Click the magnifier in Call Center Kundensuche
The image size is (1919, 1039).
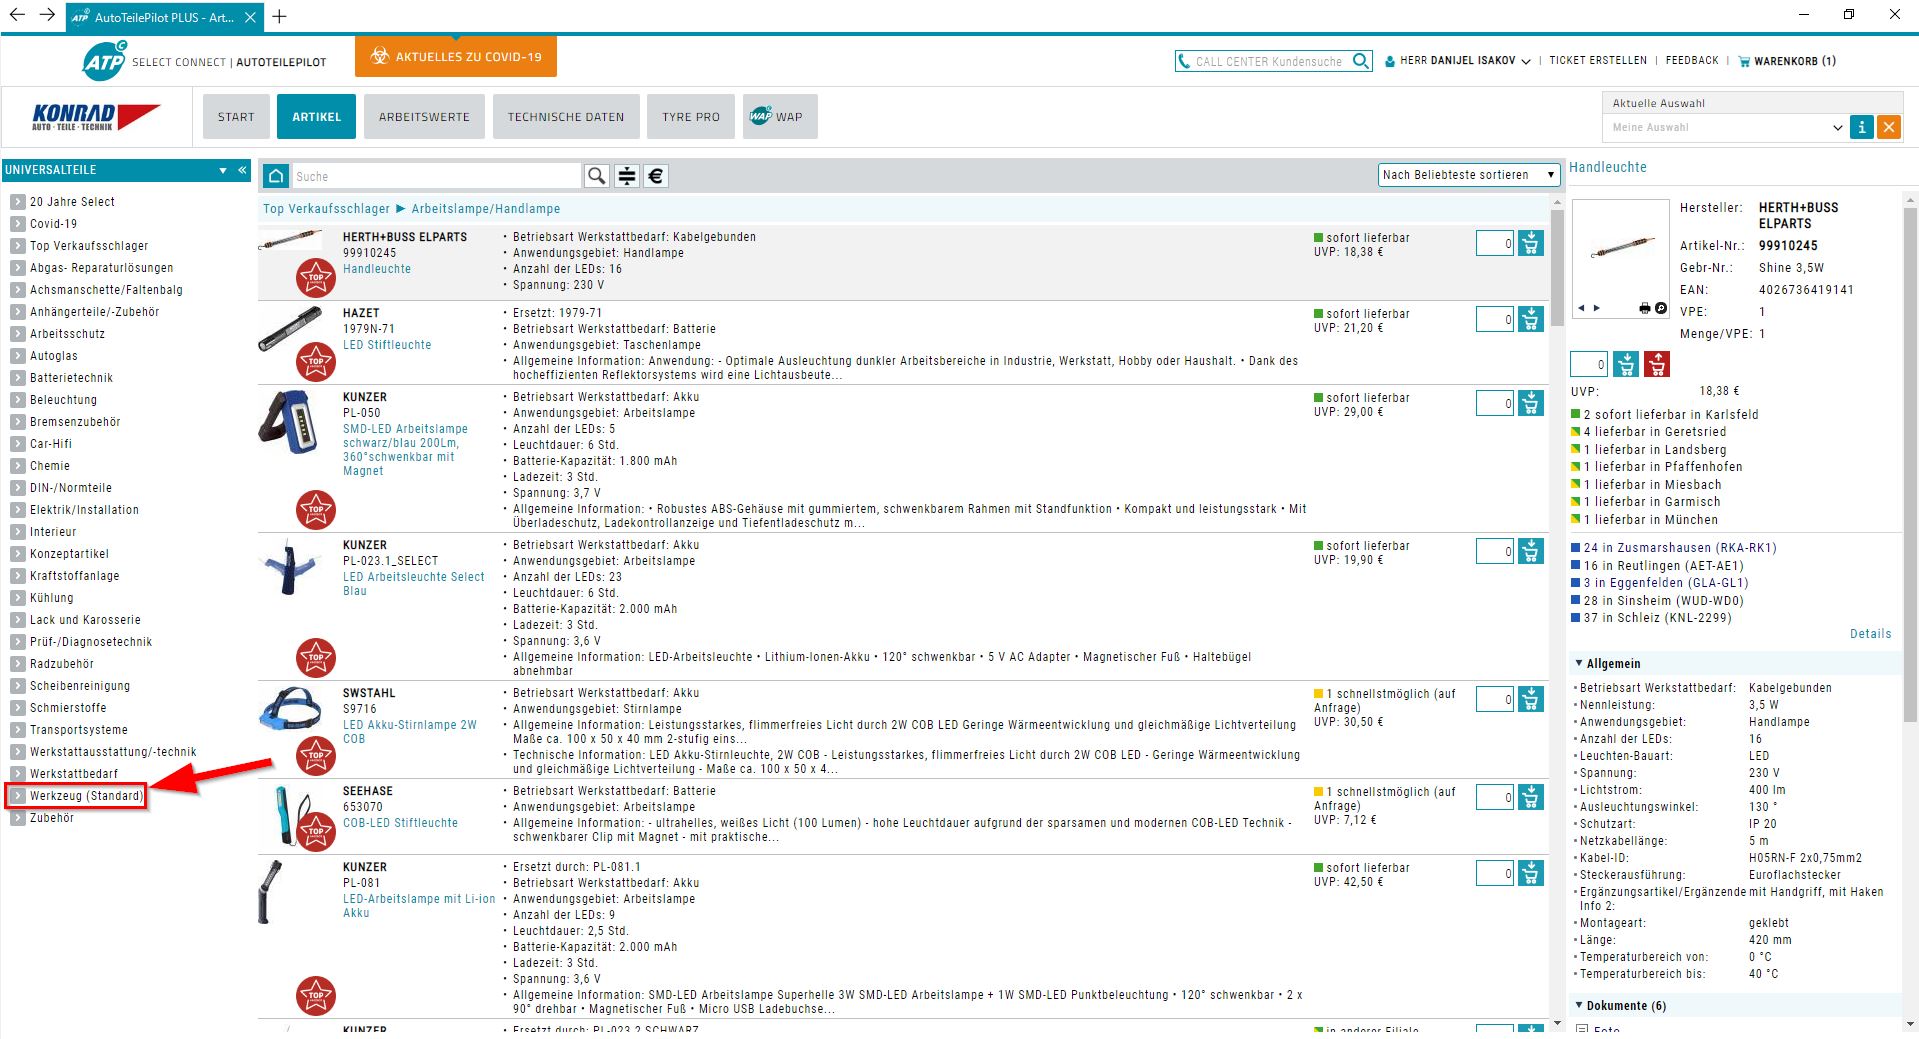tap(1360, 61)
